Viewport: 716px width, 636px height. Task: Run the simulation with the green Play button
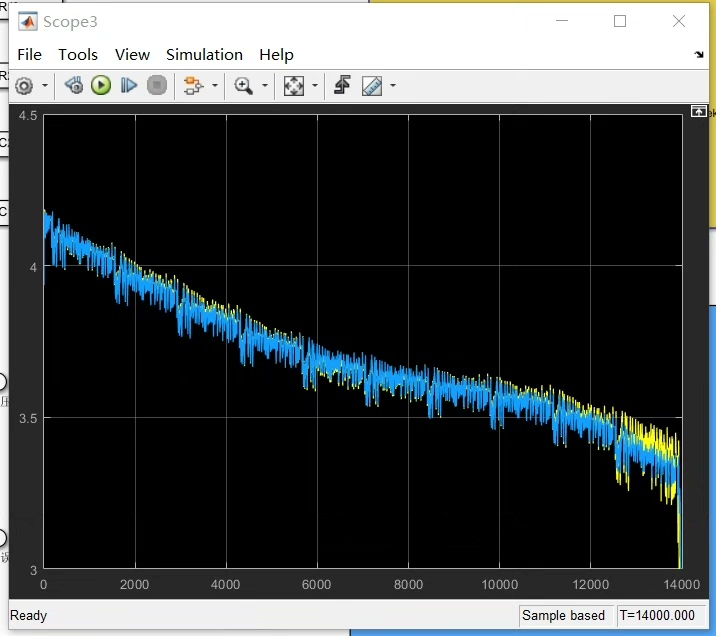pyautogui.click(x=101, y=85)
